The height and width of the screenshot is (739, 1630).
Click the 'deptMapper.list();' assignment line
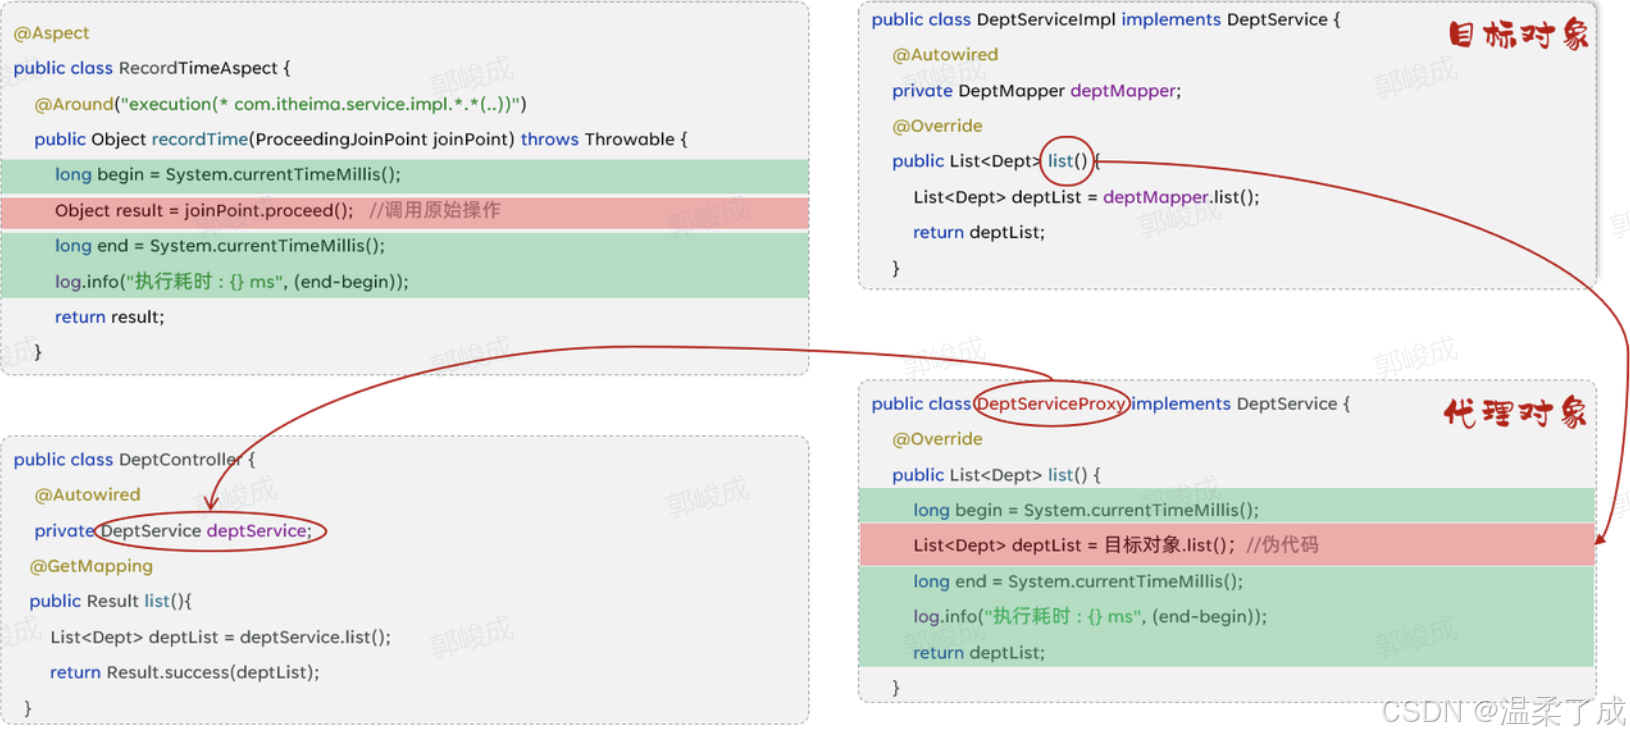pos(1086,197)
